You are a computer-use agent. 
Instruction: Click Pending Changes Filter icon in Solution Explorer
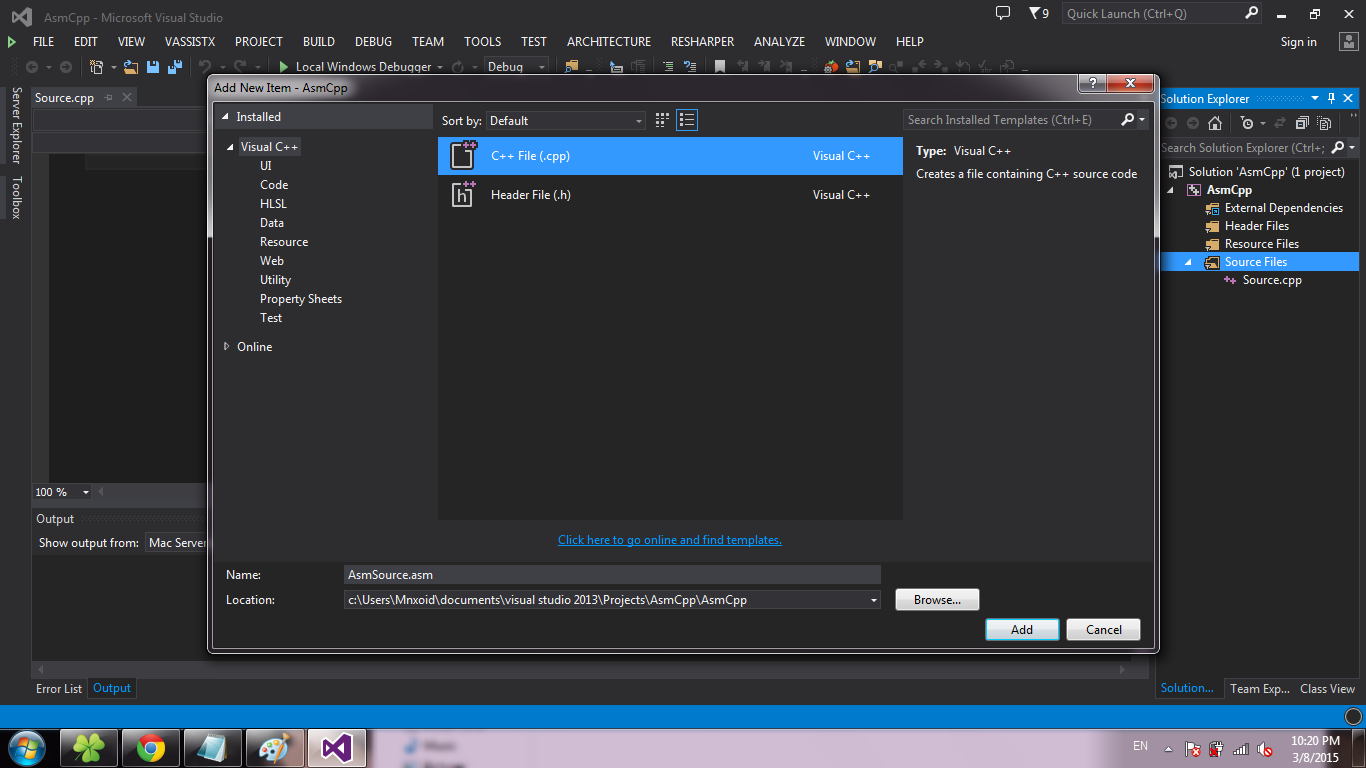[1247, 123]
